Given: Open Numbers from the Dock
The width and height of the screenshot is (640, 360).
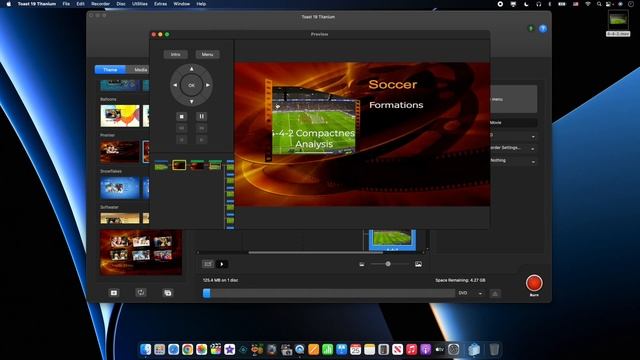Looking at the screenshot, I should pos(327,349).
